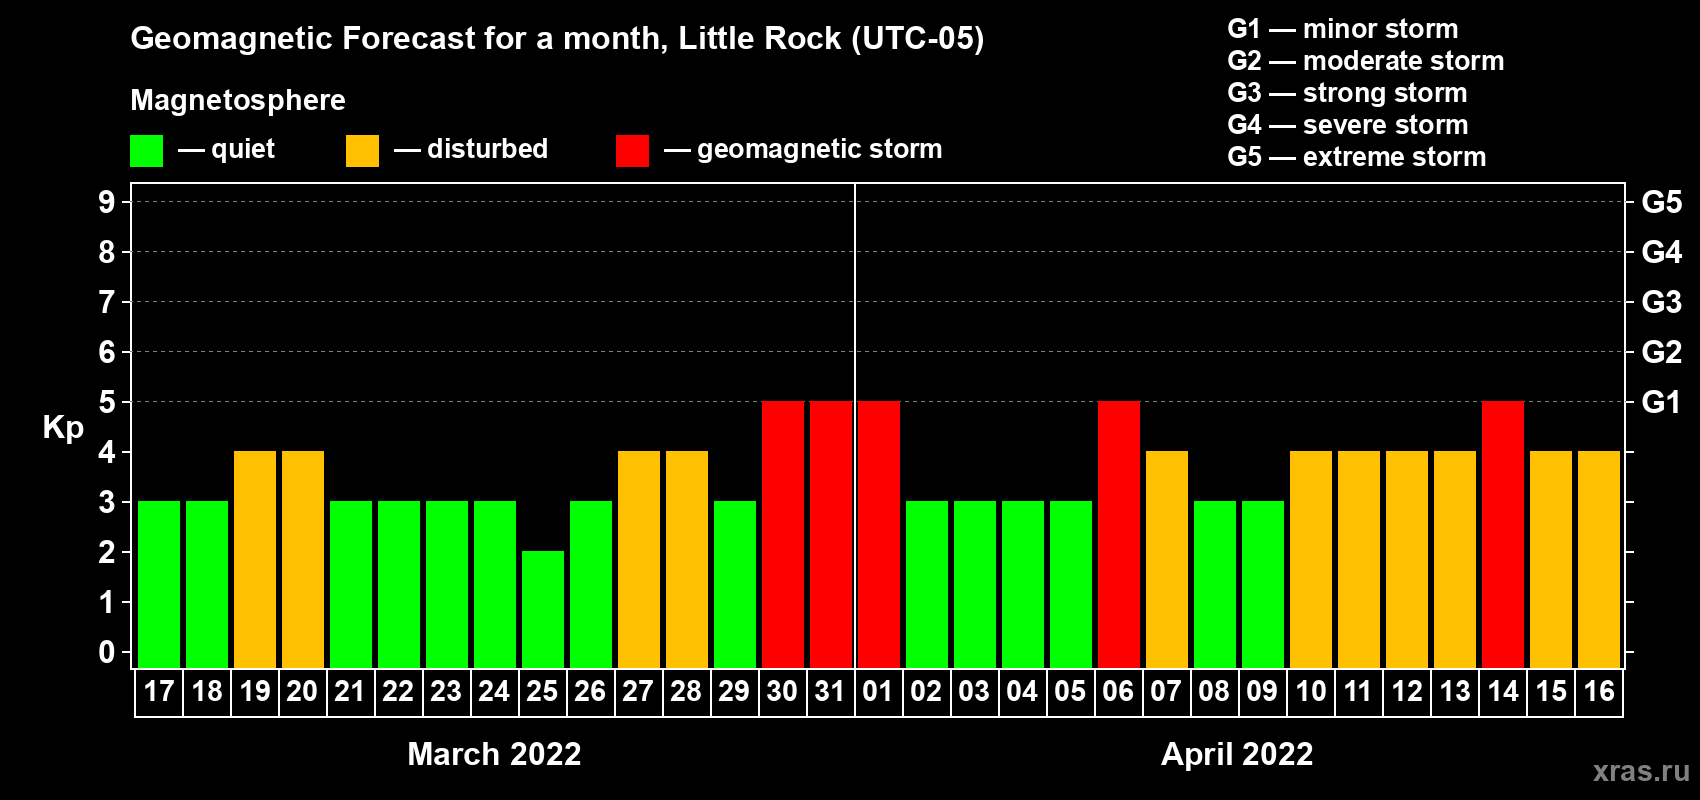This screenshot has height=800, width=1700.
Task: Click the Magnetosphere heading
Action: [238, 100]
